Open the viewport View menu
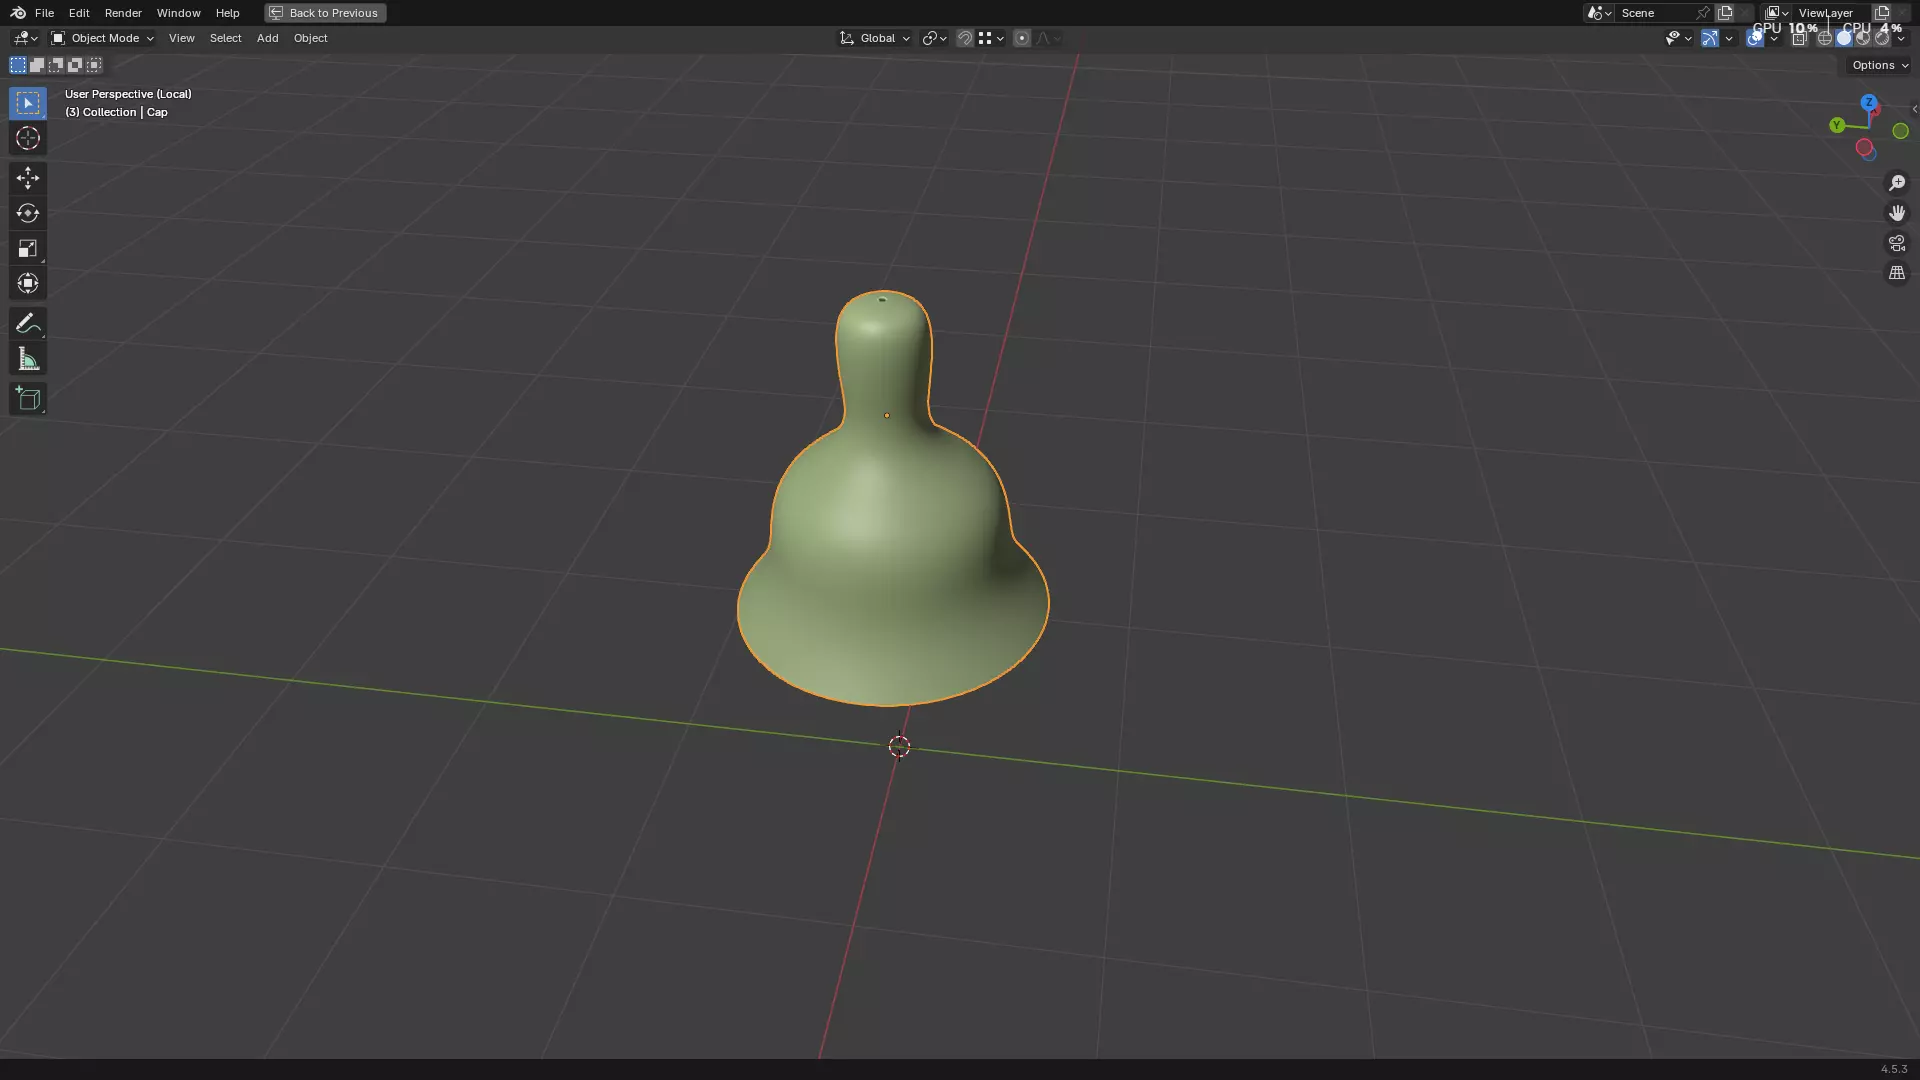The width and height of the screenshot is (1920, 1080). [x=182, y=38]
